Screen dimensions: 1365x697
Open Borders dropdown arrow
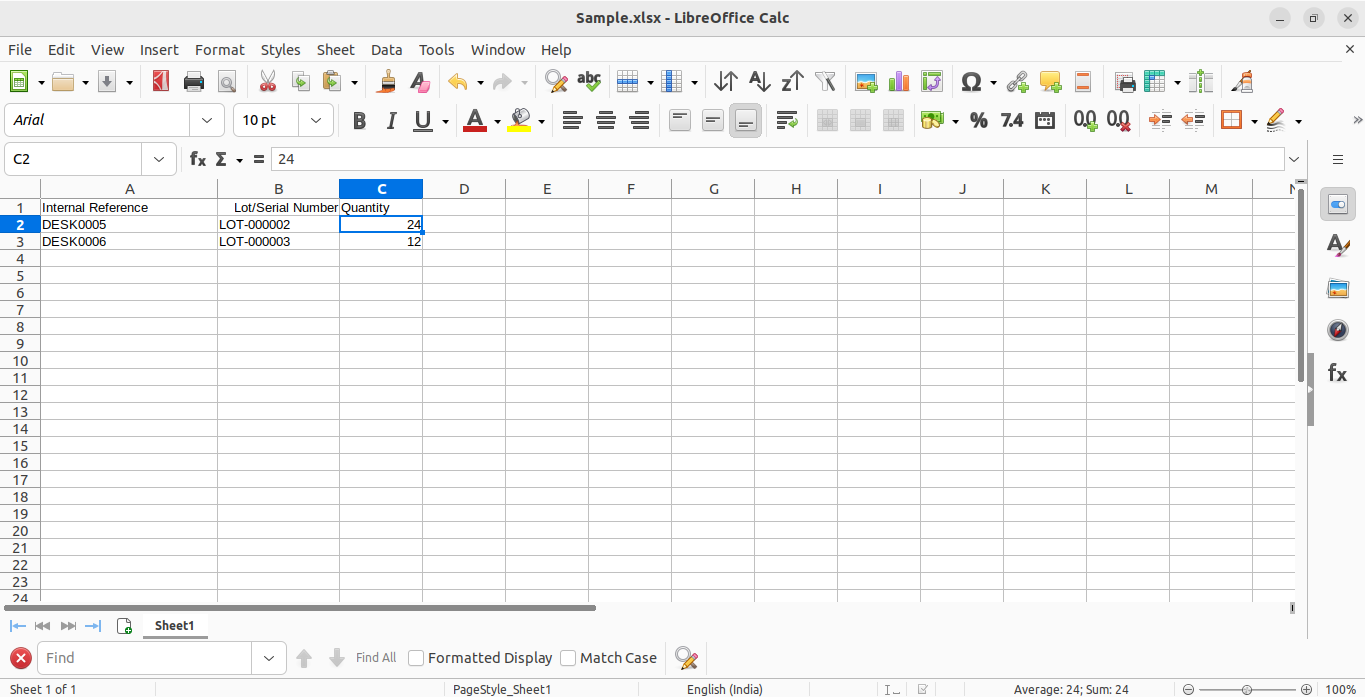1254,120
